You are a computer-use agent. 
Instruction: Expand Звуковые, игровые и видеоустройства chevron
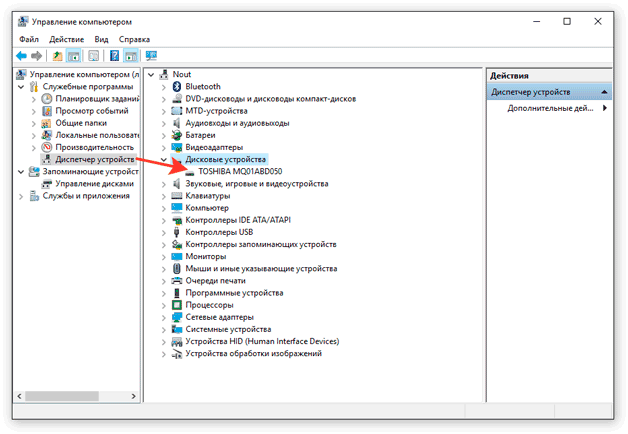pos(163,184)
